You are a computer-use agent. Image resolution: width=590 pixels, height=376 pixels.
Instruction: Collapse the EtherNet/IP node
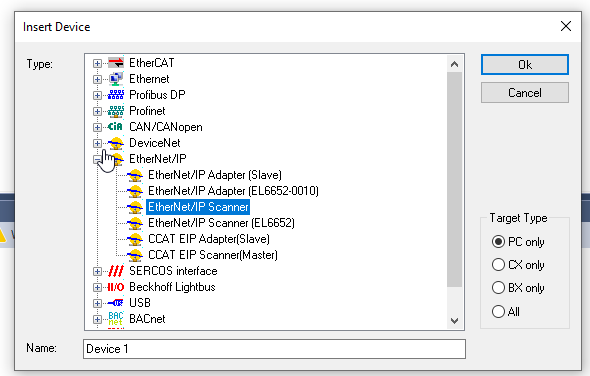(97, 159)
